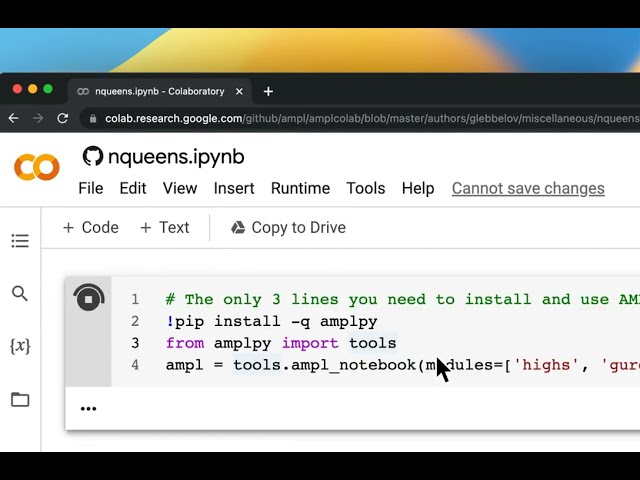Viewport: 640px width, 480px height.
Task: Click the nqueens.ipynb notebook title
Action: coord(176,157)
